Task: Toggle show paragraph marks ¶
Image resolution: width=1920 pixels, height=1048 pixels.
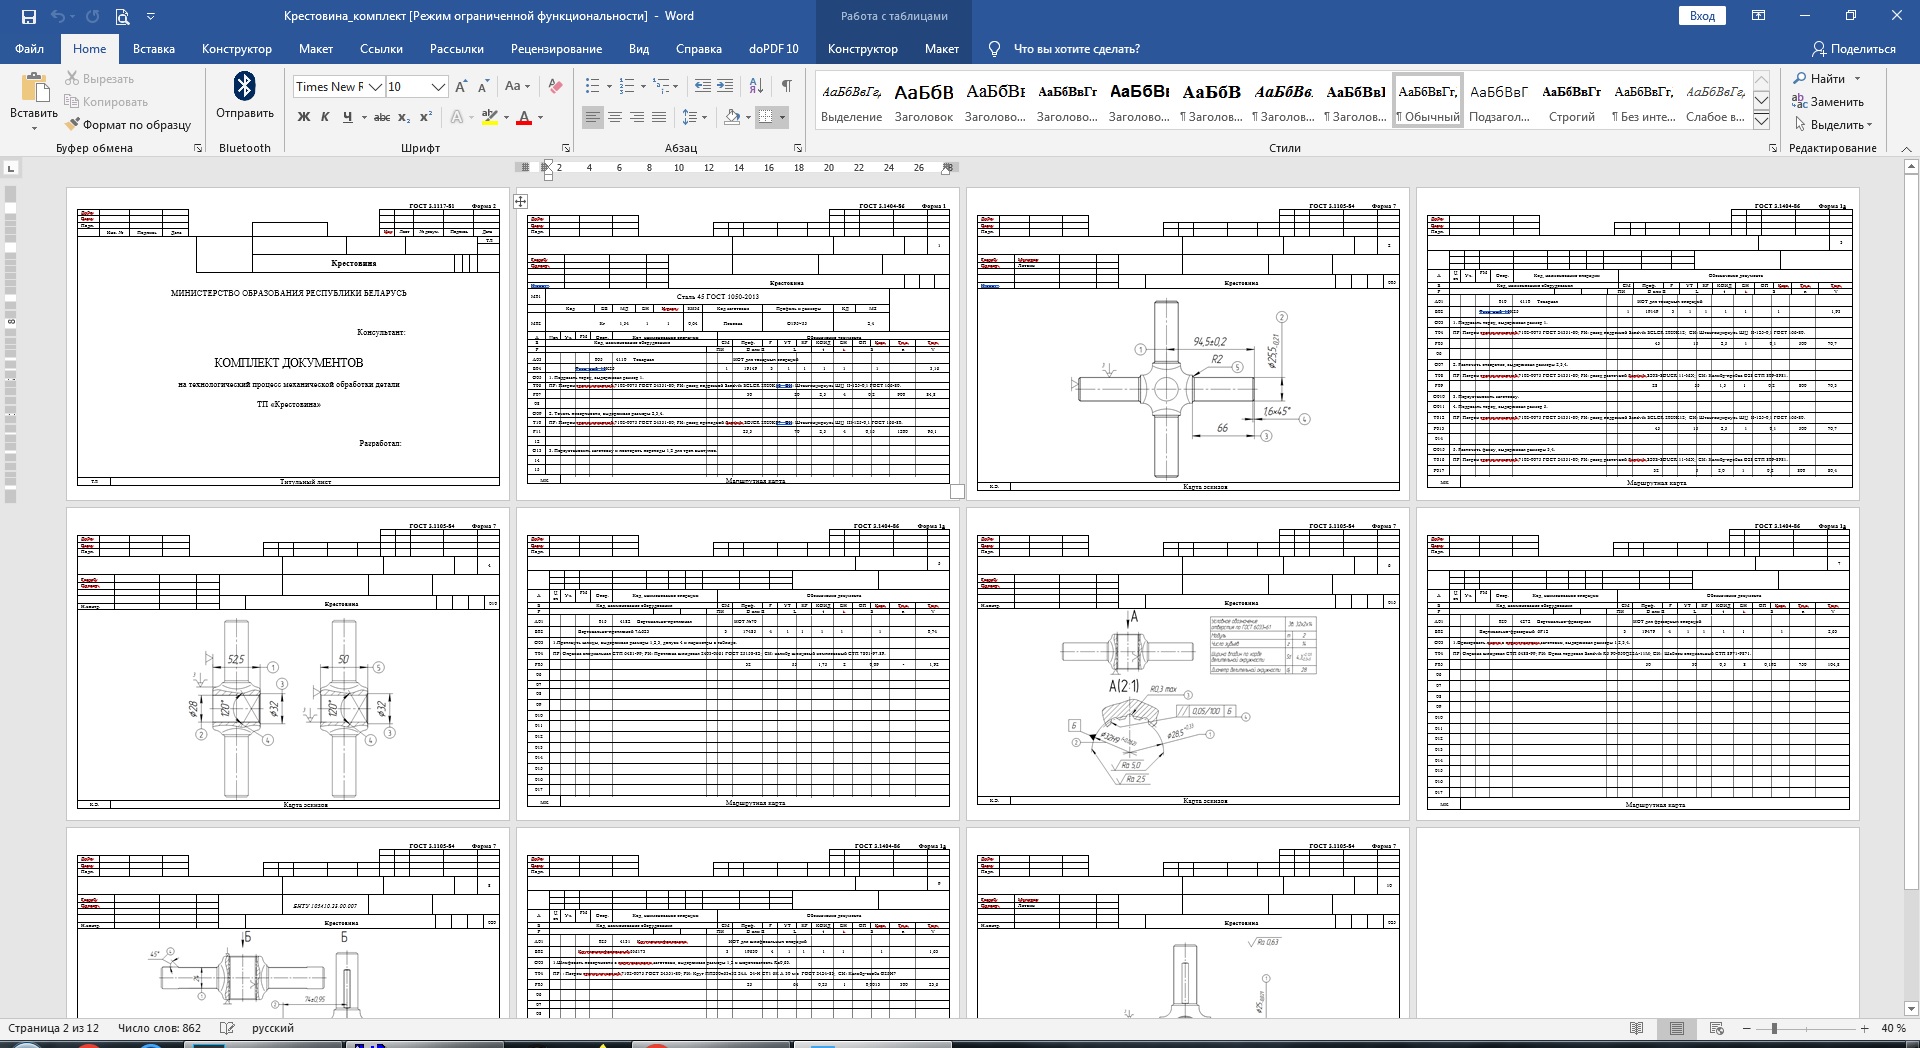Action: click(787, 86)
